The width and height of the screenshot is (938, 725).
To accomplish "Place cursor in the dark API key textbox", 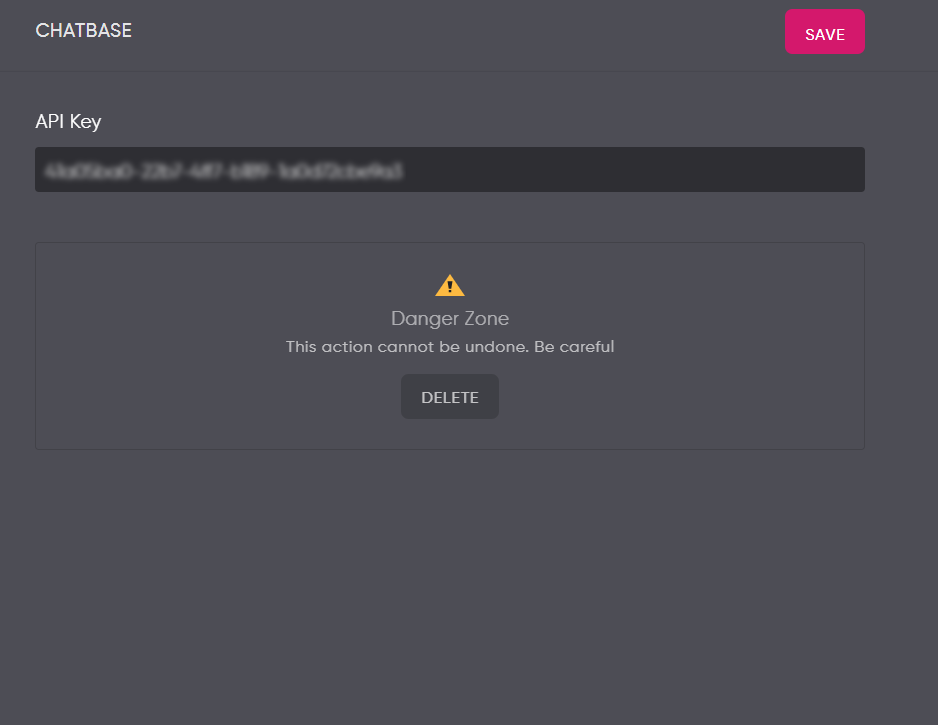I will click(x=450, y=170).
